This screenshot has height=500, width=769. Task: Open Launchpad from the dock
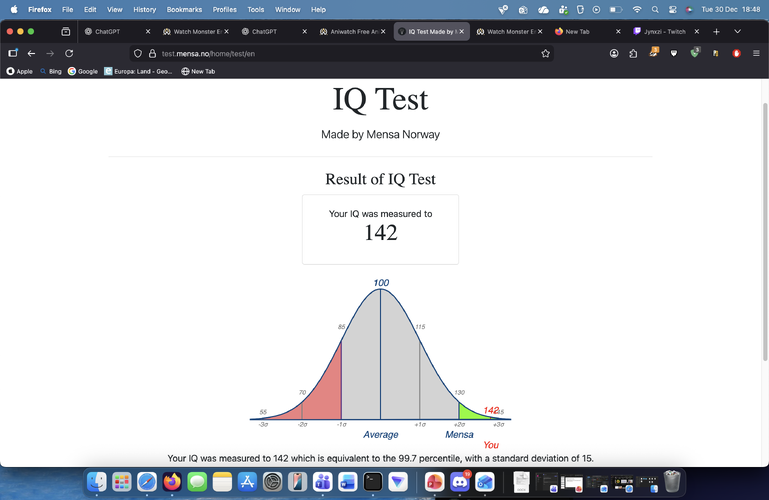click(122, 482)
